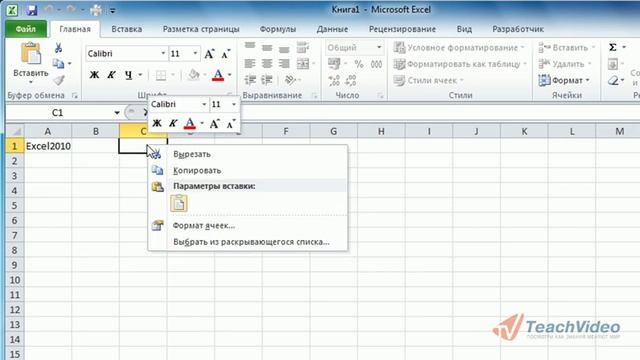640x360 pixels.
Task: Increase font size in ribbon
Action: click(209, 53)
